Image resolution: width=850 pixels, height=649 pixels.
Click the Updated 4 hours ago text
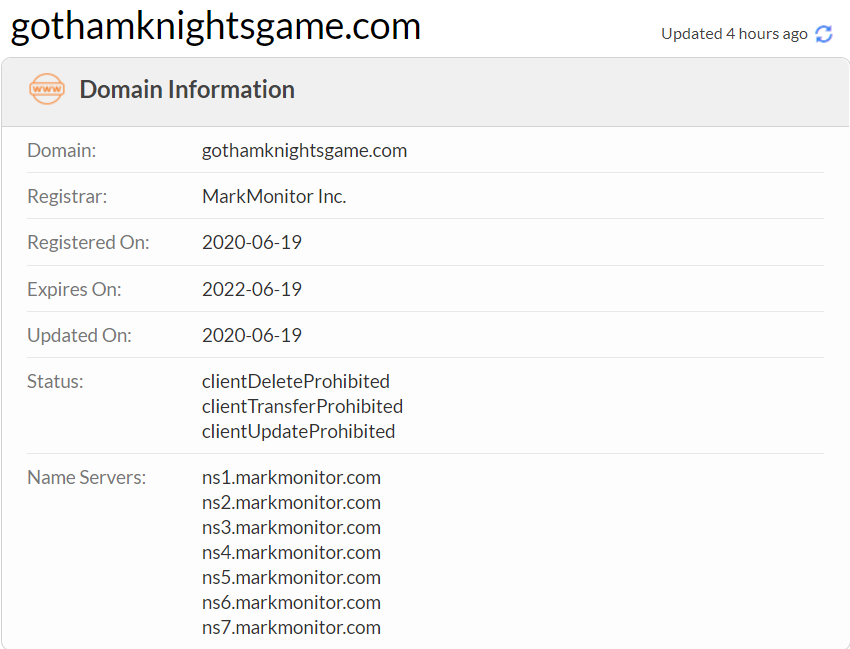coord(734,34)
